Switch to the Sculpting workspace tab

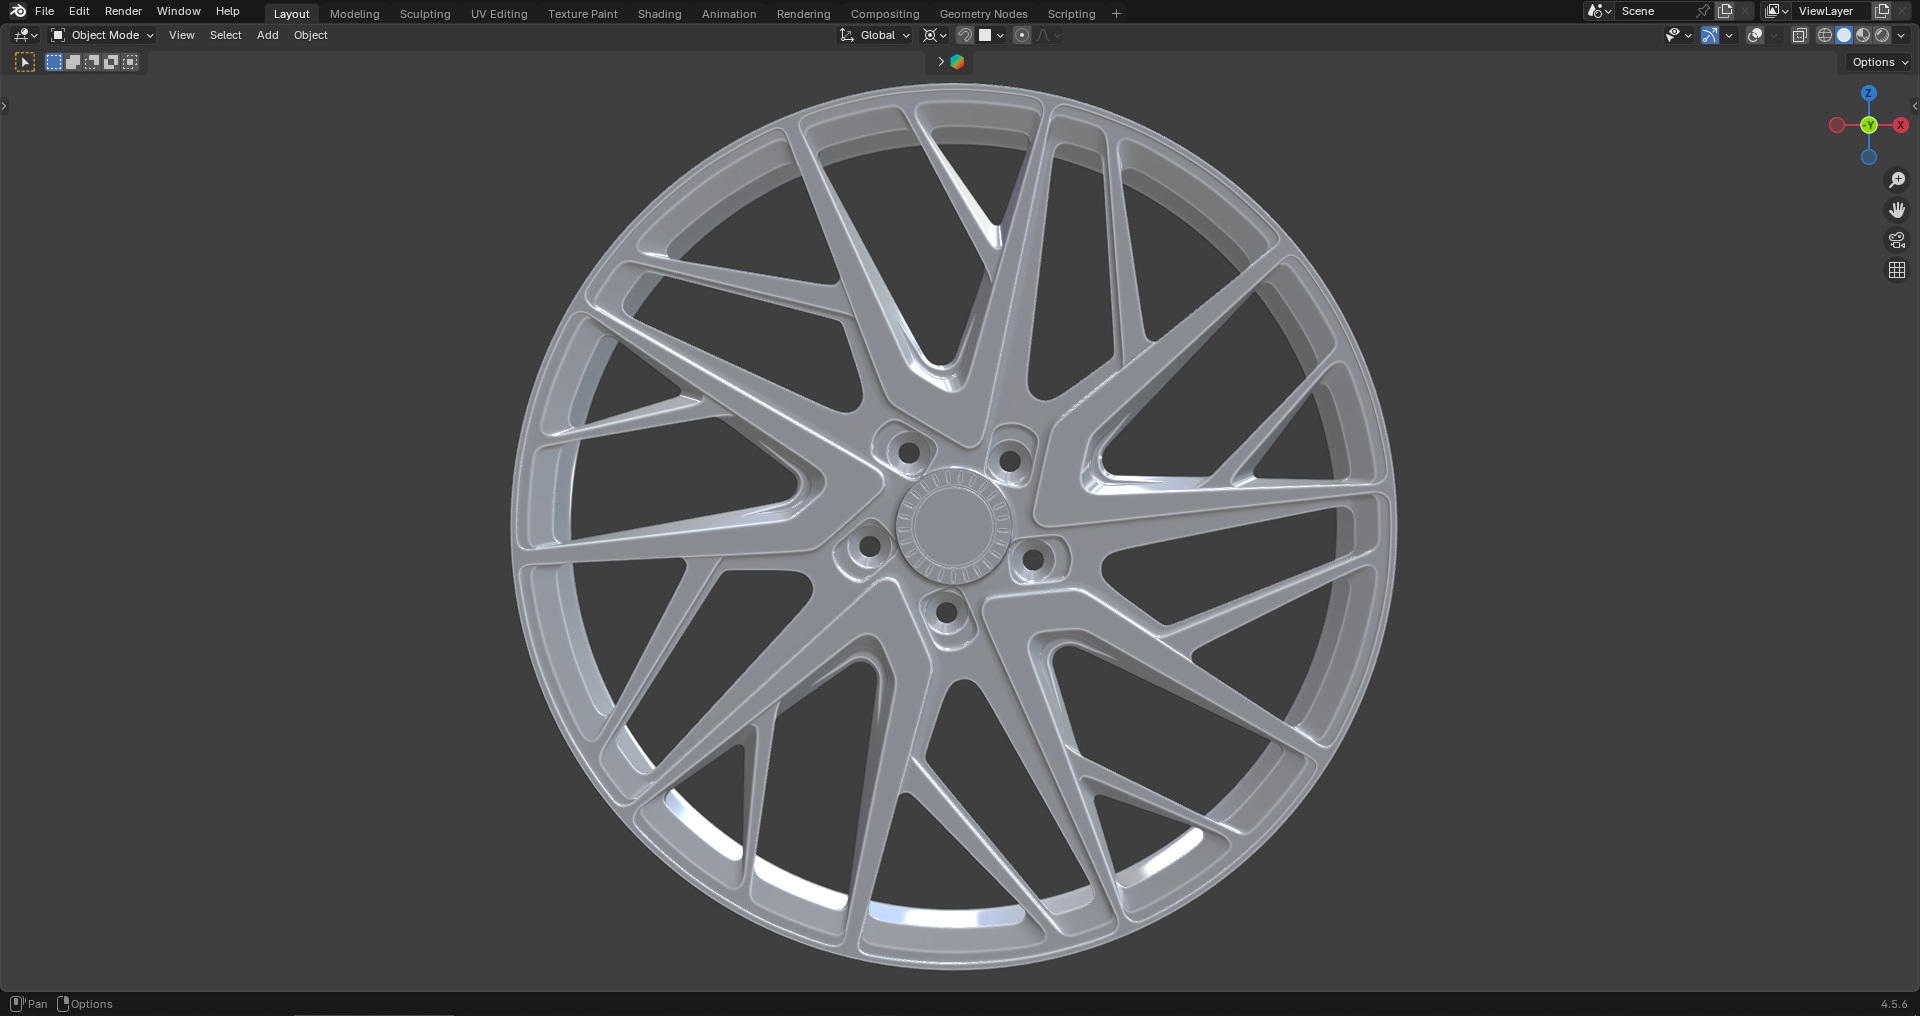click(425, 14)
